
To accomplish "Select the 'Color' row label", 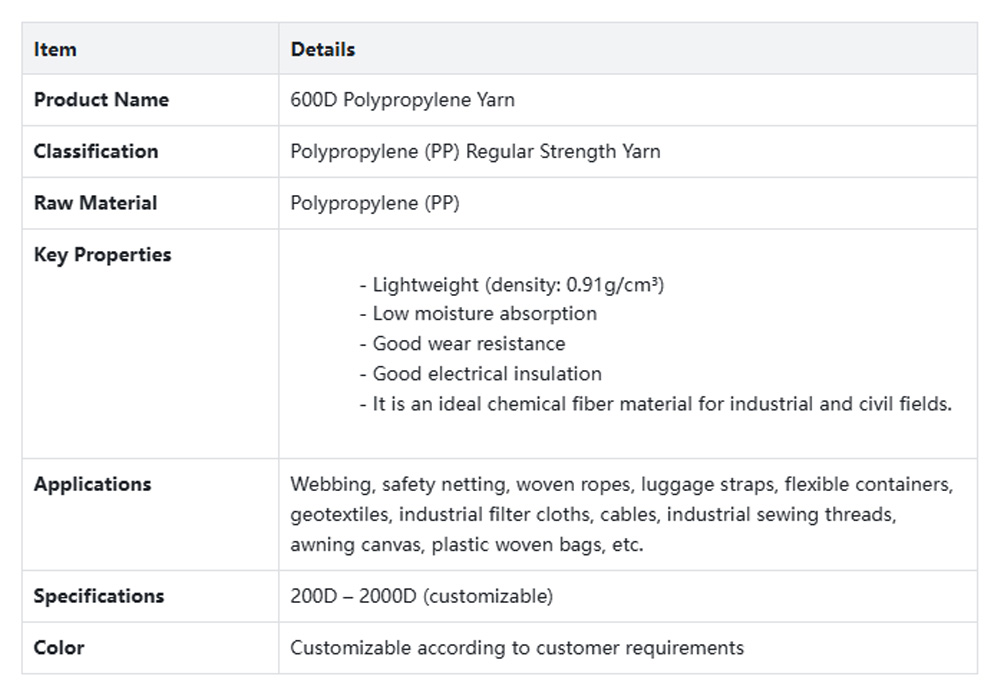I will tap(59, 647).
